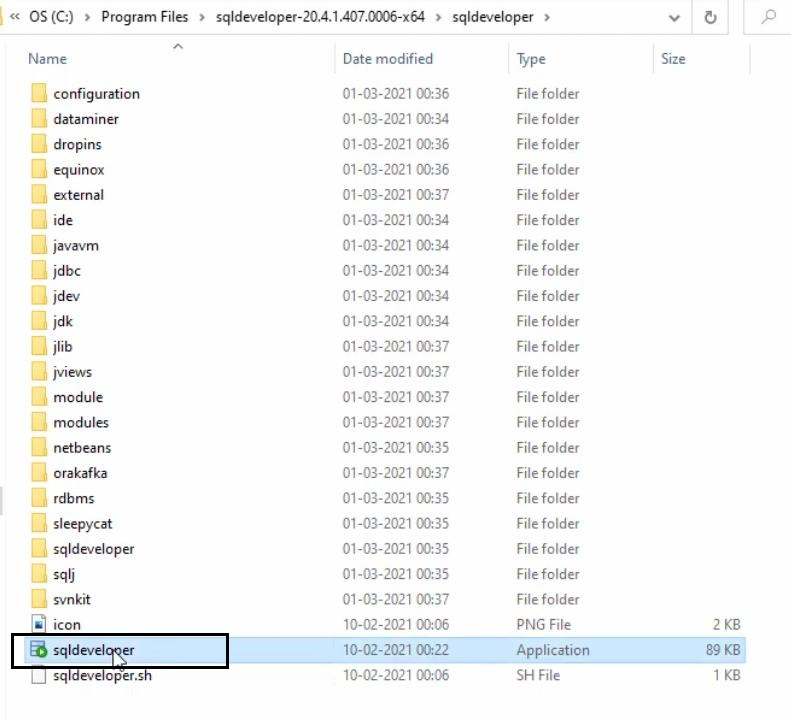Select the icon PNG file icon
This screenshot has width=791, height=720.
point(38,625)
